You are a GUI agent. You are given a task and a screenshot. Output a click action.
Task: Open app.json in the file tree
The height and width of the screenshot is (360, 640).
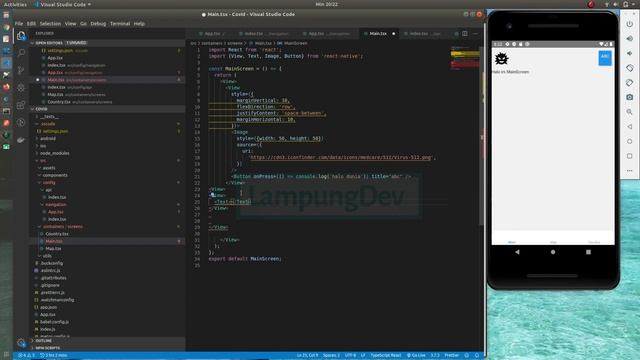[x=48, y=307]
